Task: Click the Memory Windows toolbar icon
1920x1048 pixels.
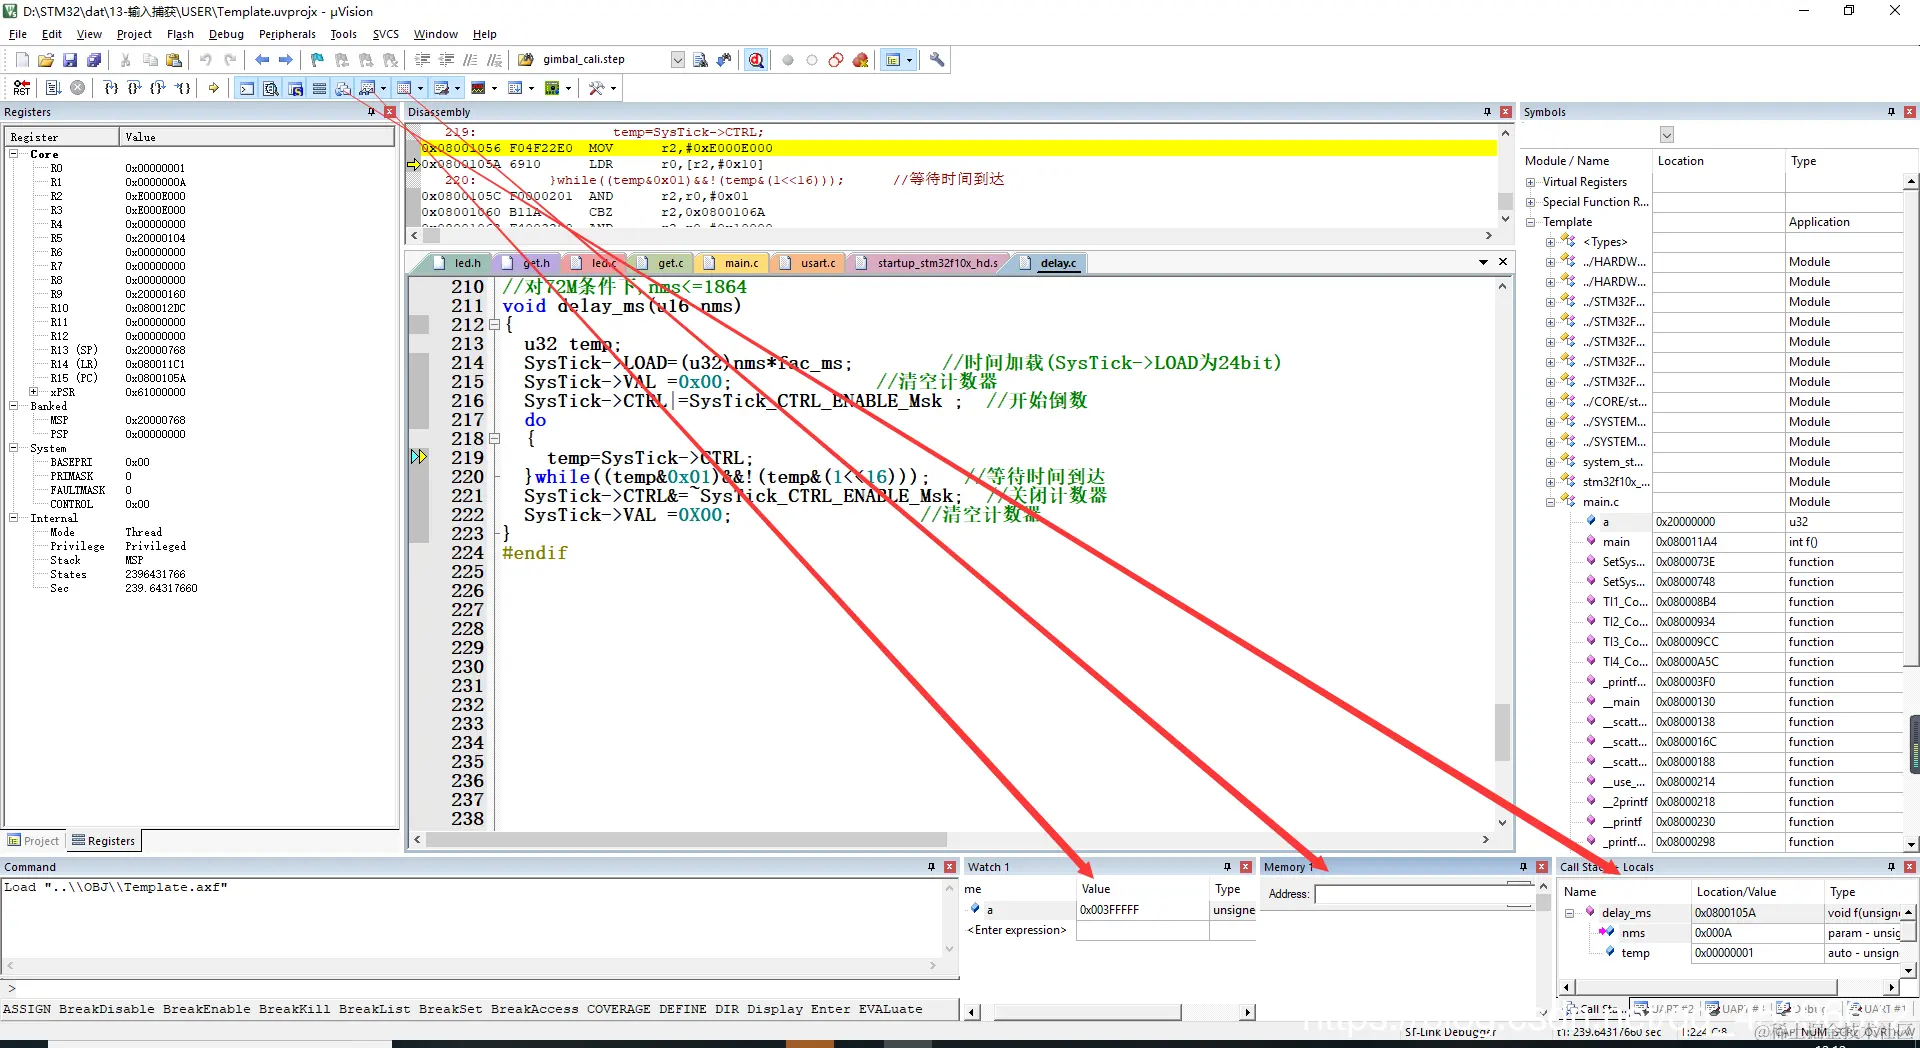Action: pos(404,88)
